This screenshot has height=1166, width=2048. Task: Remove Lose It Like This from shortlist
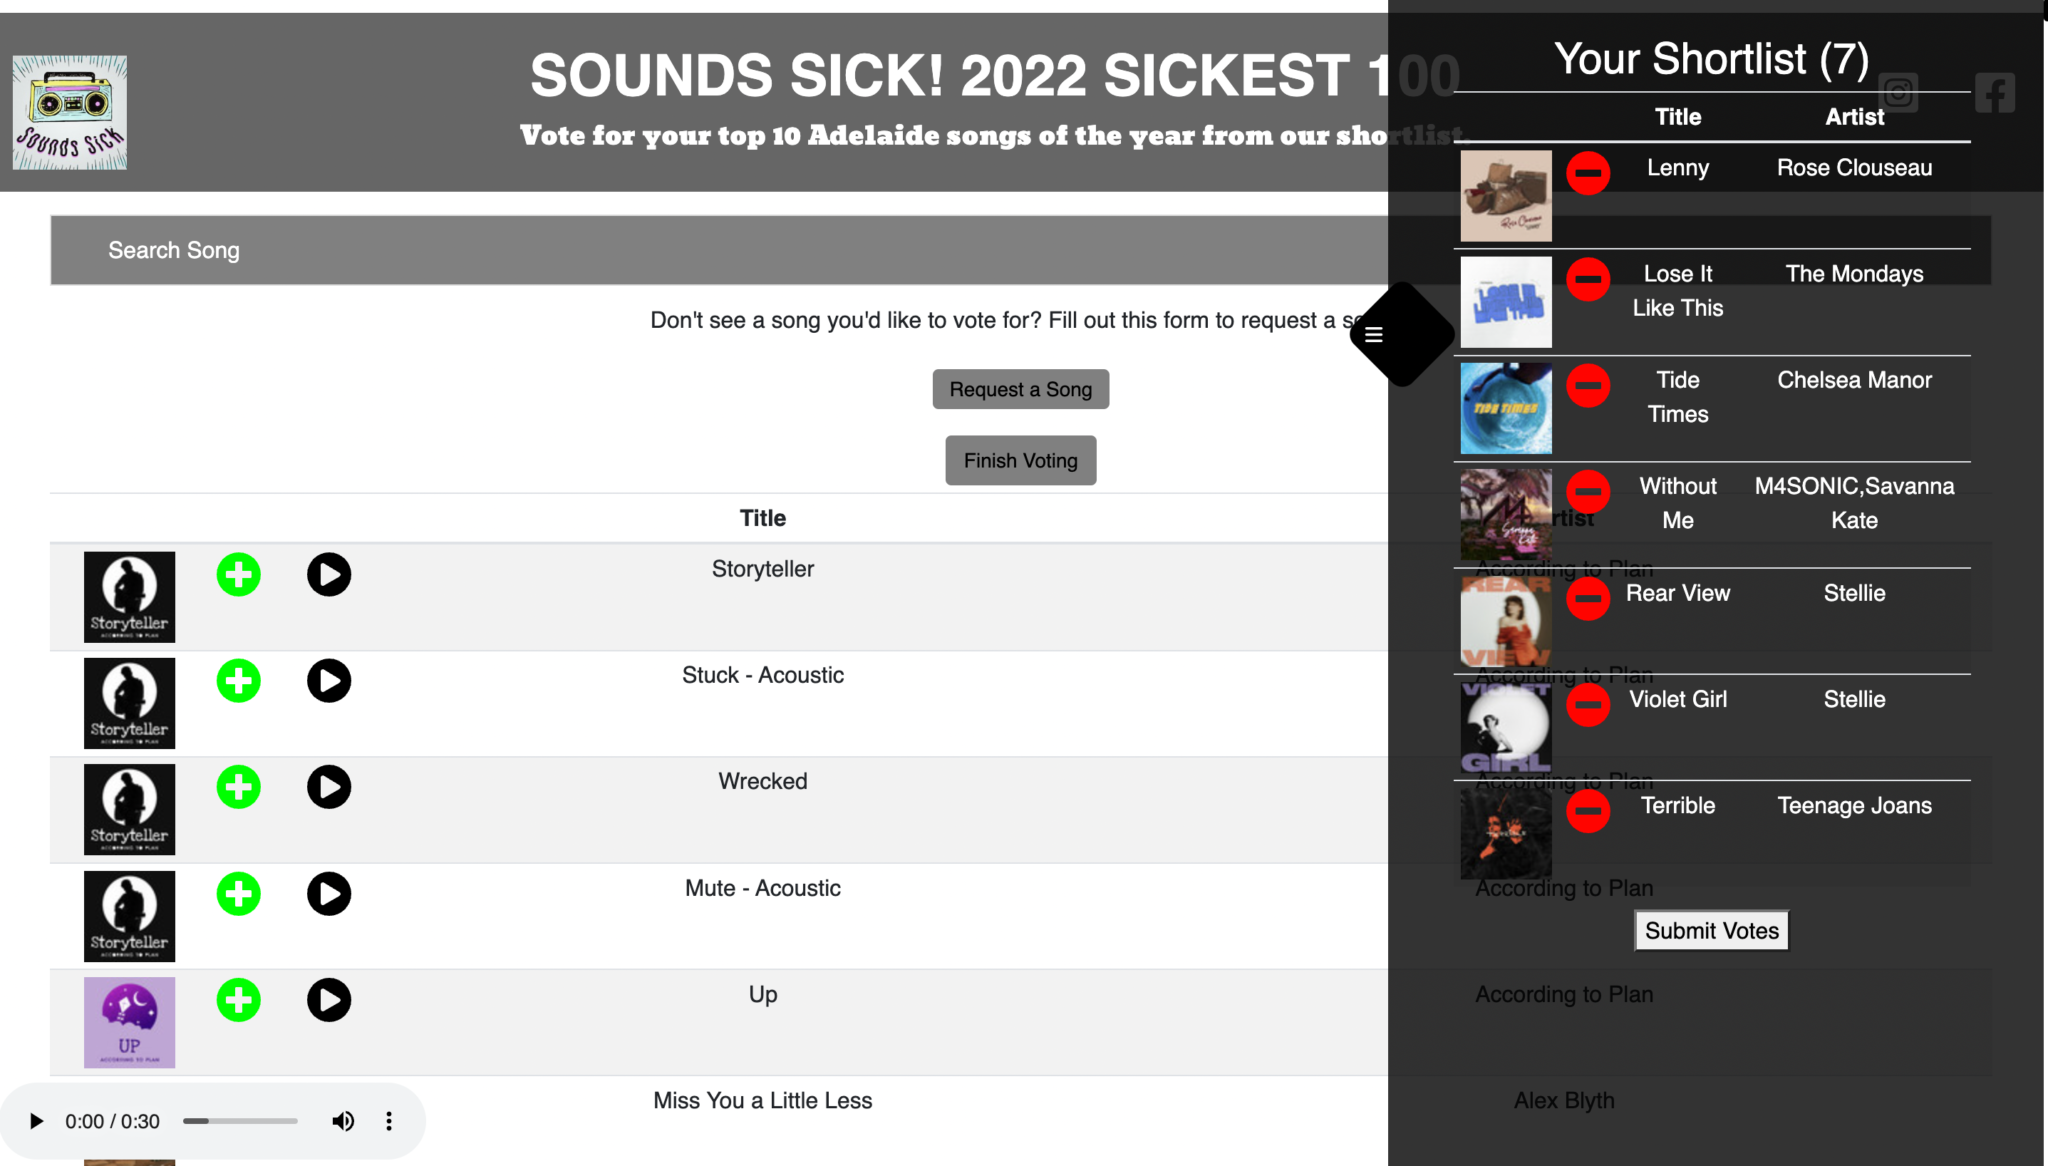[x=1587, y=279]
